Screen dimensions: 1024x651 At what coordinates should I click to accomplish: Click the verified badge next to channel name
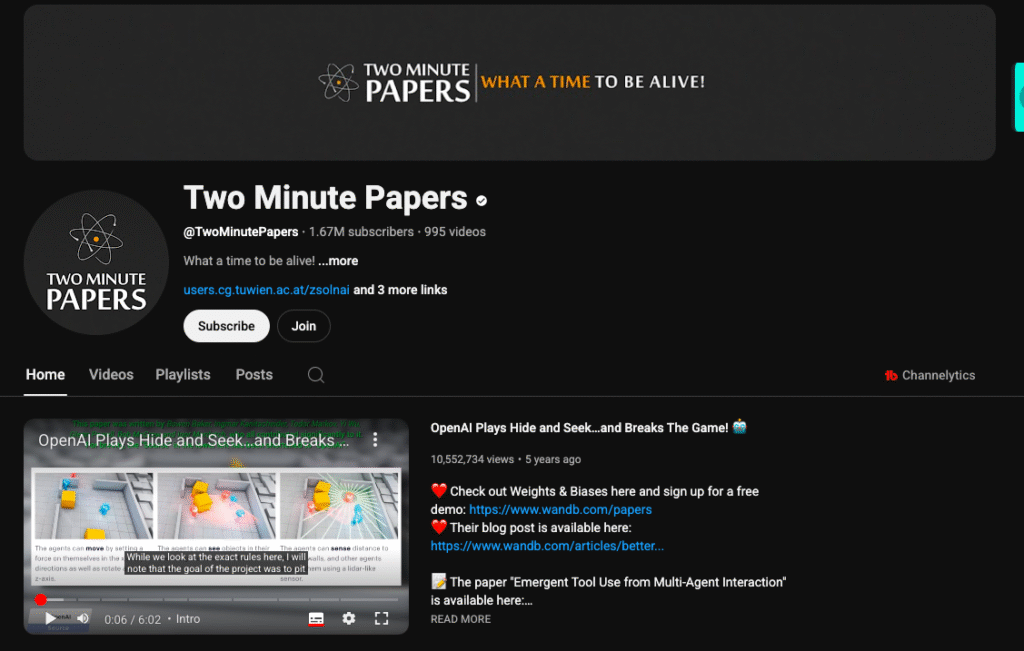[481, 200]
